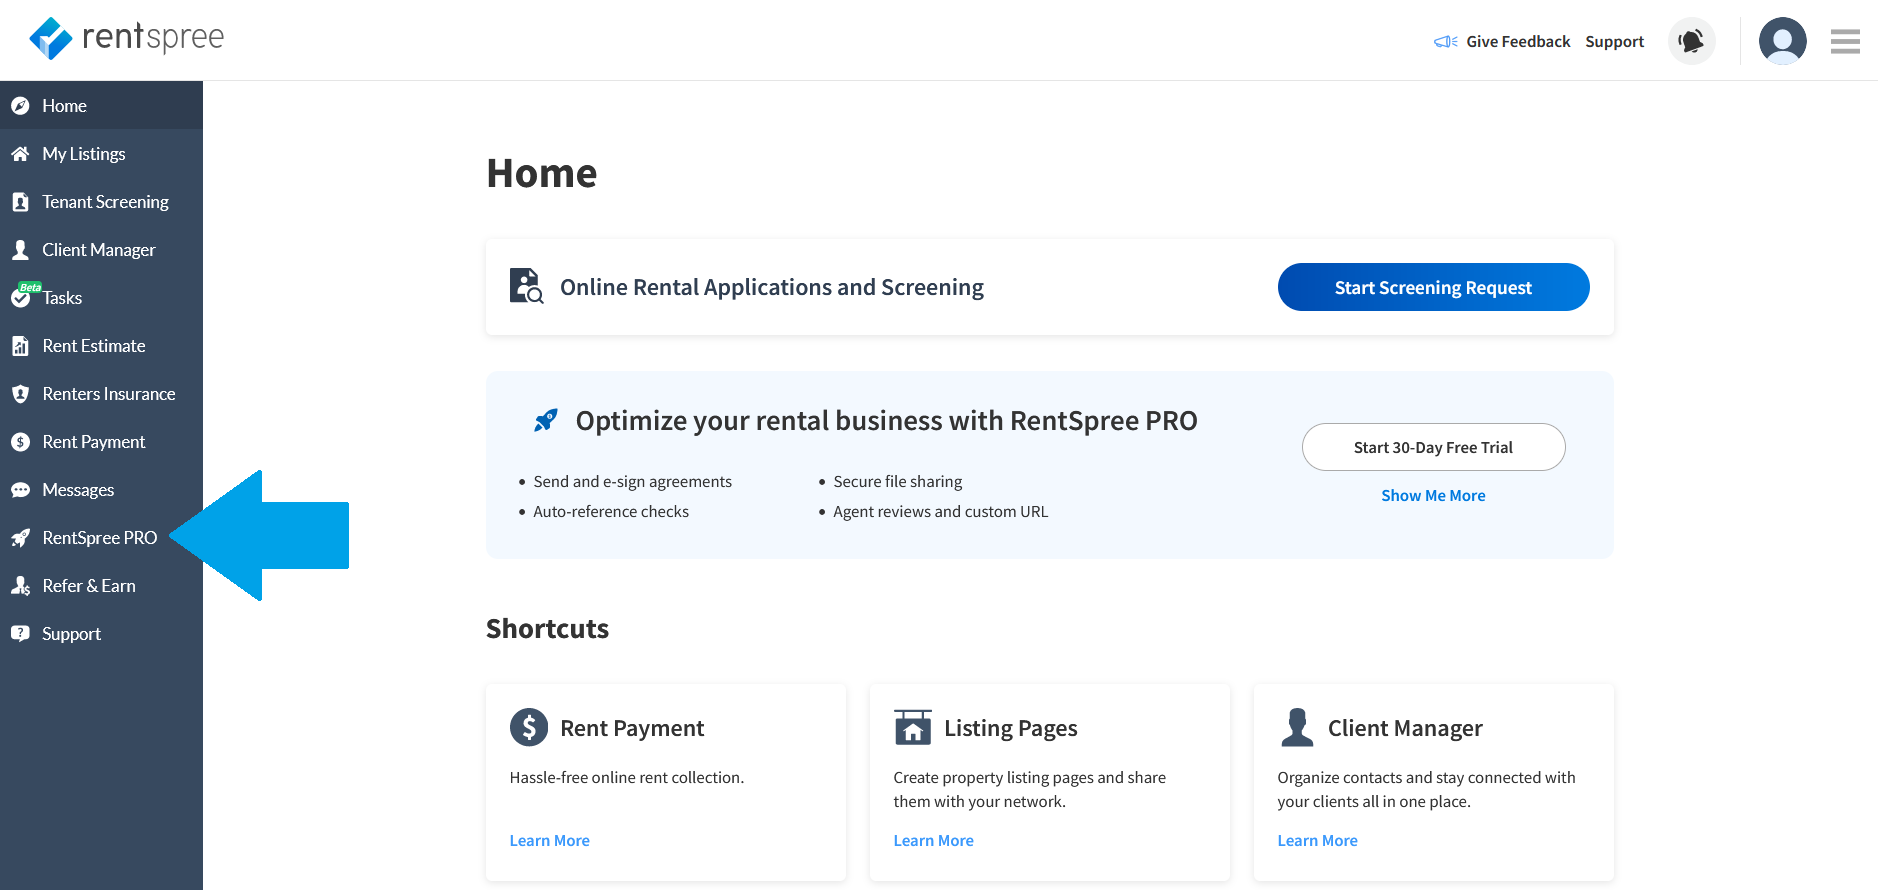The height and width of the screenshot is (890, 1878).
Task: Open My Listings in sidebar
Action: pyautogui.click(x=101, y=154)
